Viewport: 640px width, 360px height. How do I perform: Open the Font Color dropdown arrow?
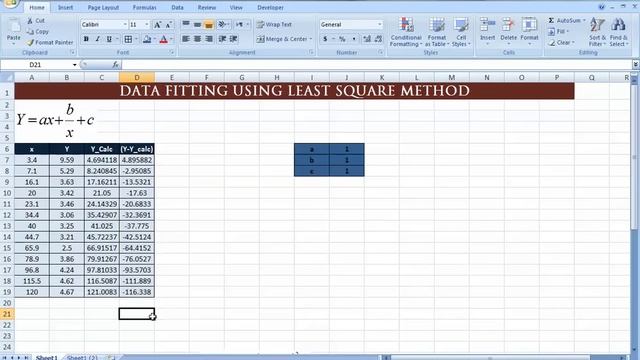tap(171, 39)
